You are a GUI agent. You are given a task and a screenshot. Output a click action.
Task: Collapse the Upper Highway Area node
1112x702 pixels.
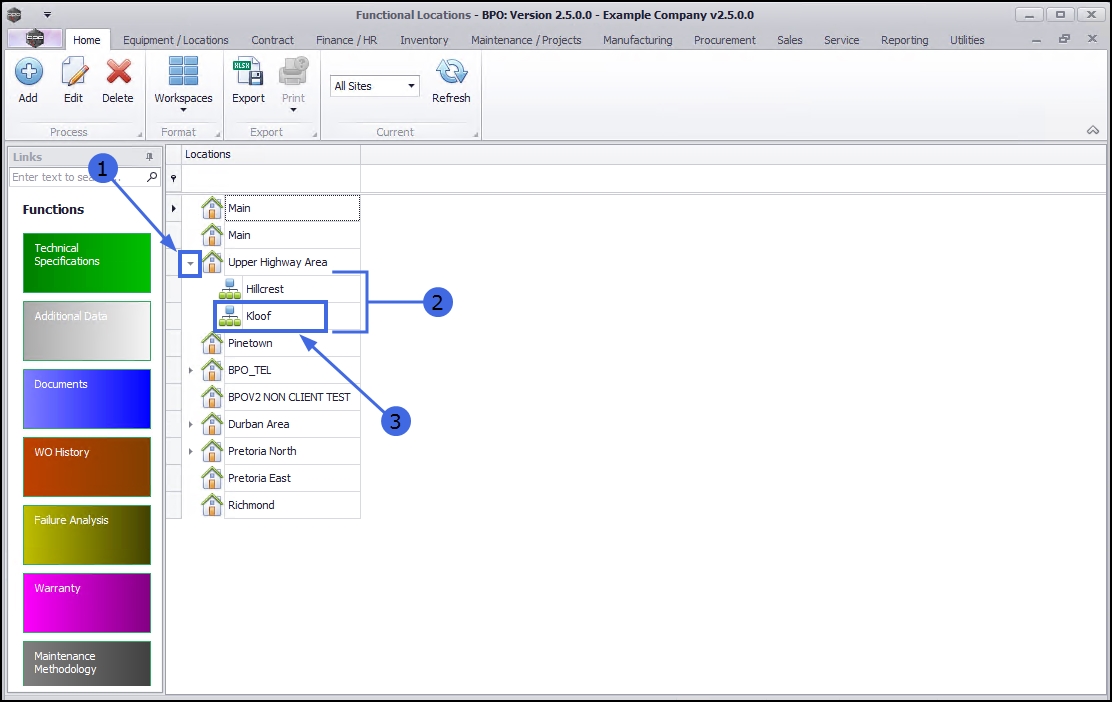(190, 263)
